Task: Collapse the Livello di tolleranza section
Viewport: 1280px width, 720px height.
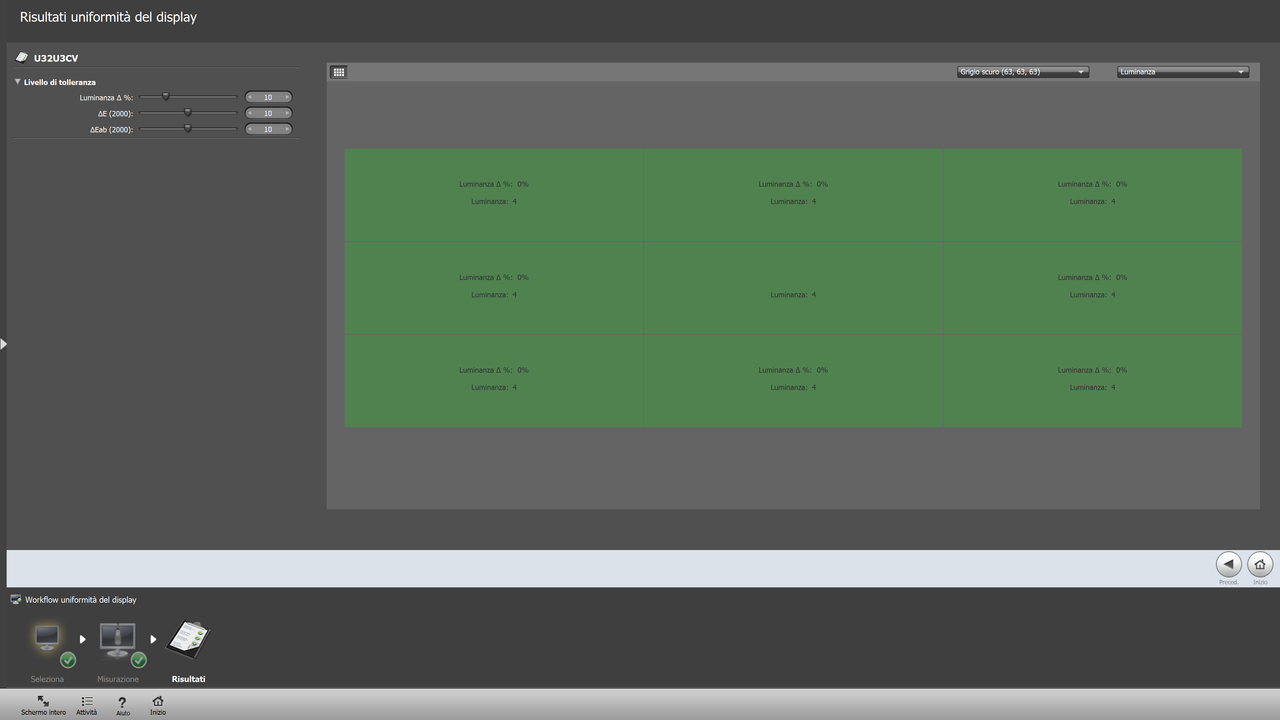Action: [x=18, y=82]
